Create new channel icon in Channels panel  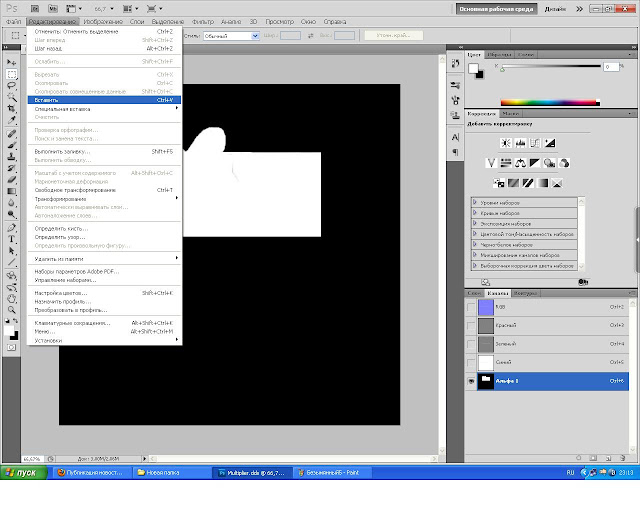tap(608, 459)
